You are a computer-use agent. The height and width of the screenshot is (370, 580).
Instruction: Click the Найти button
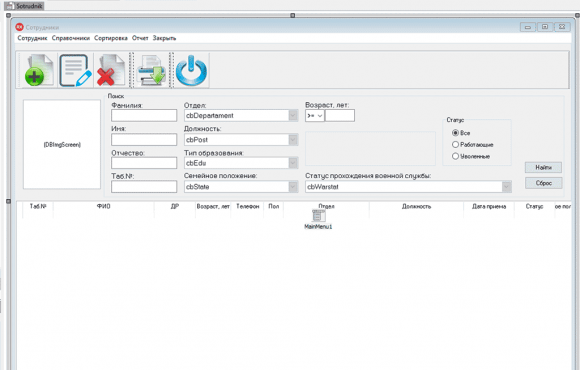click(x=543, y=168)
